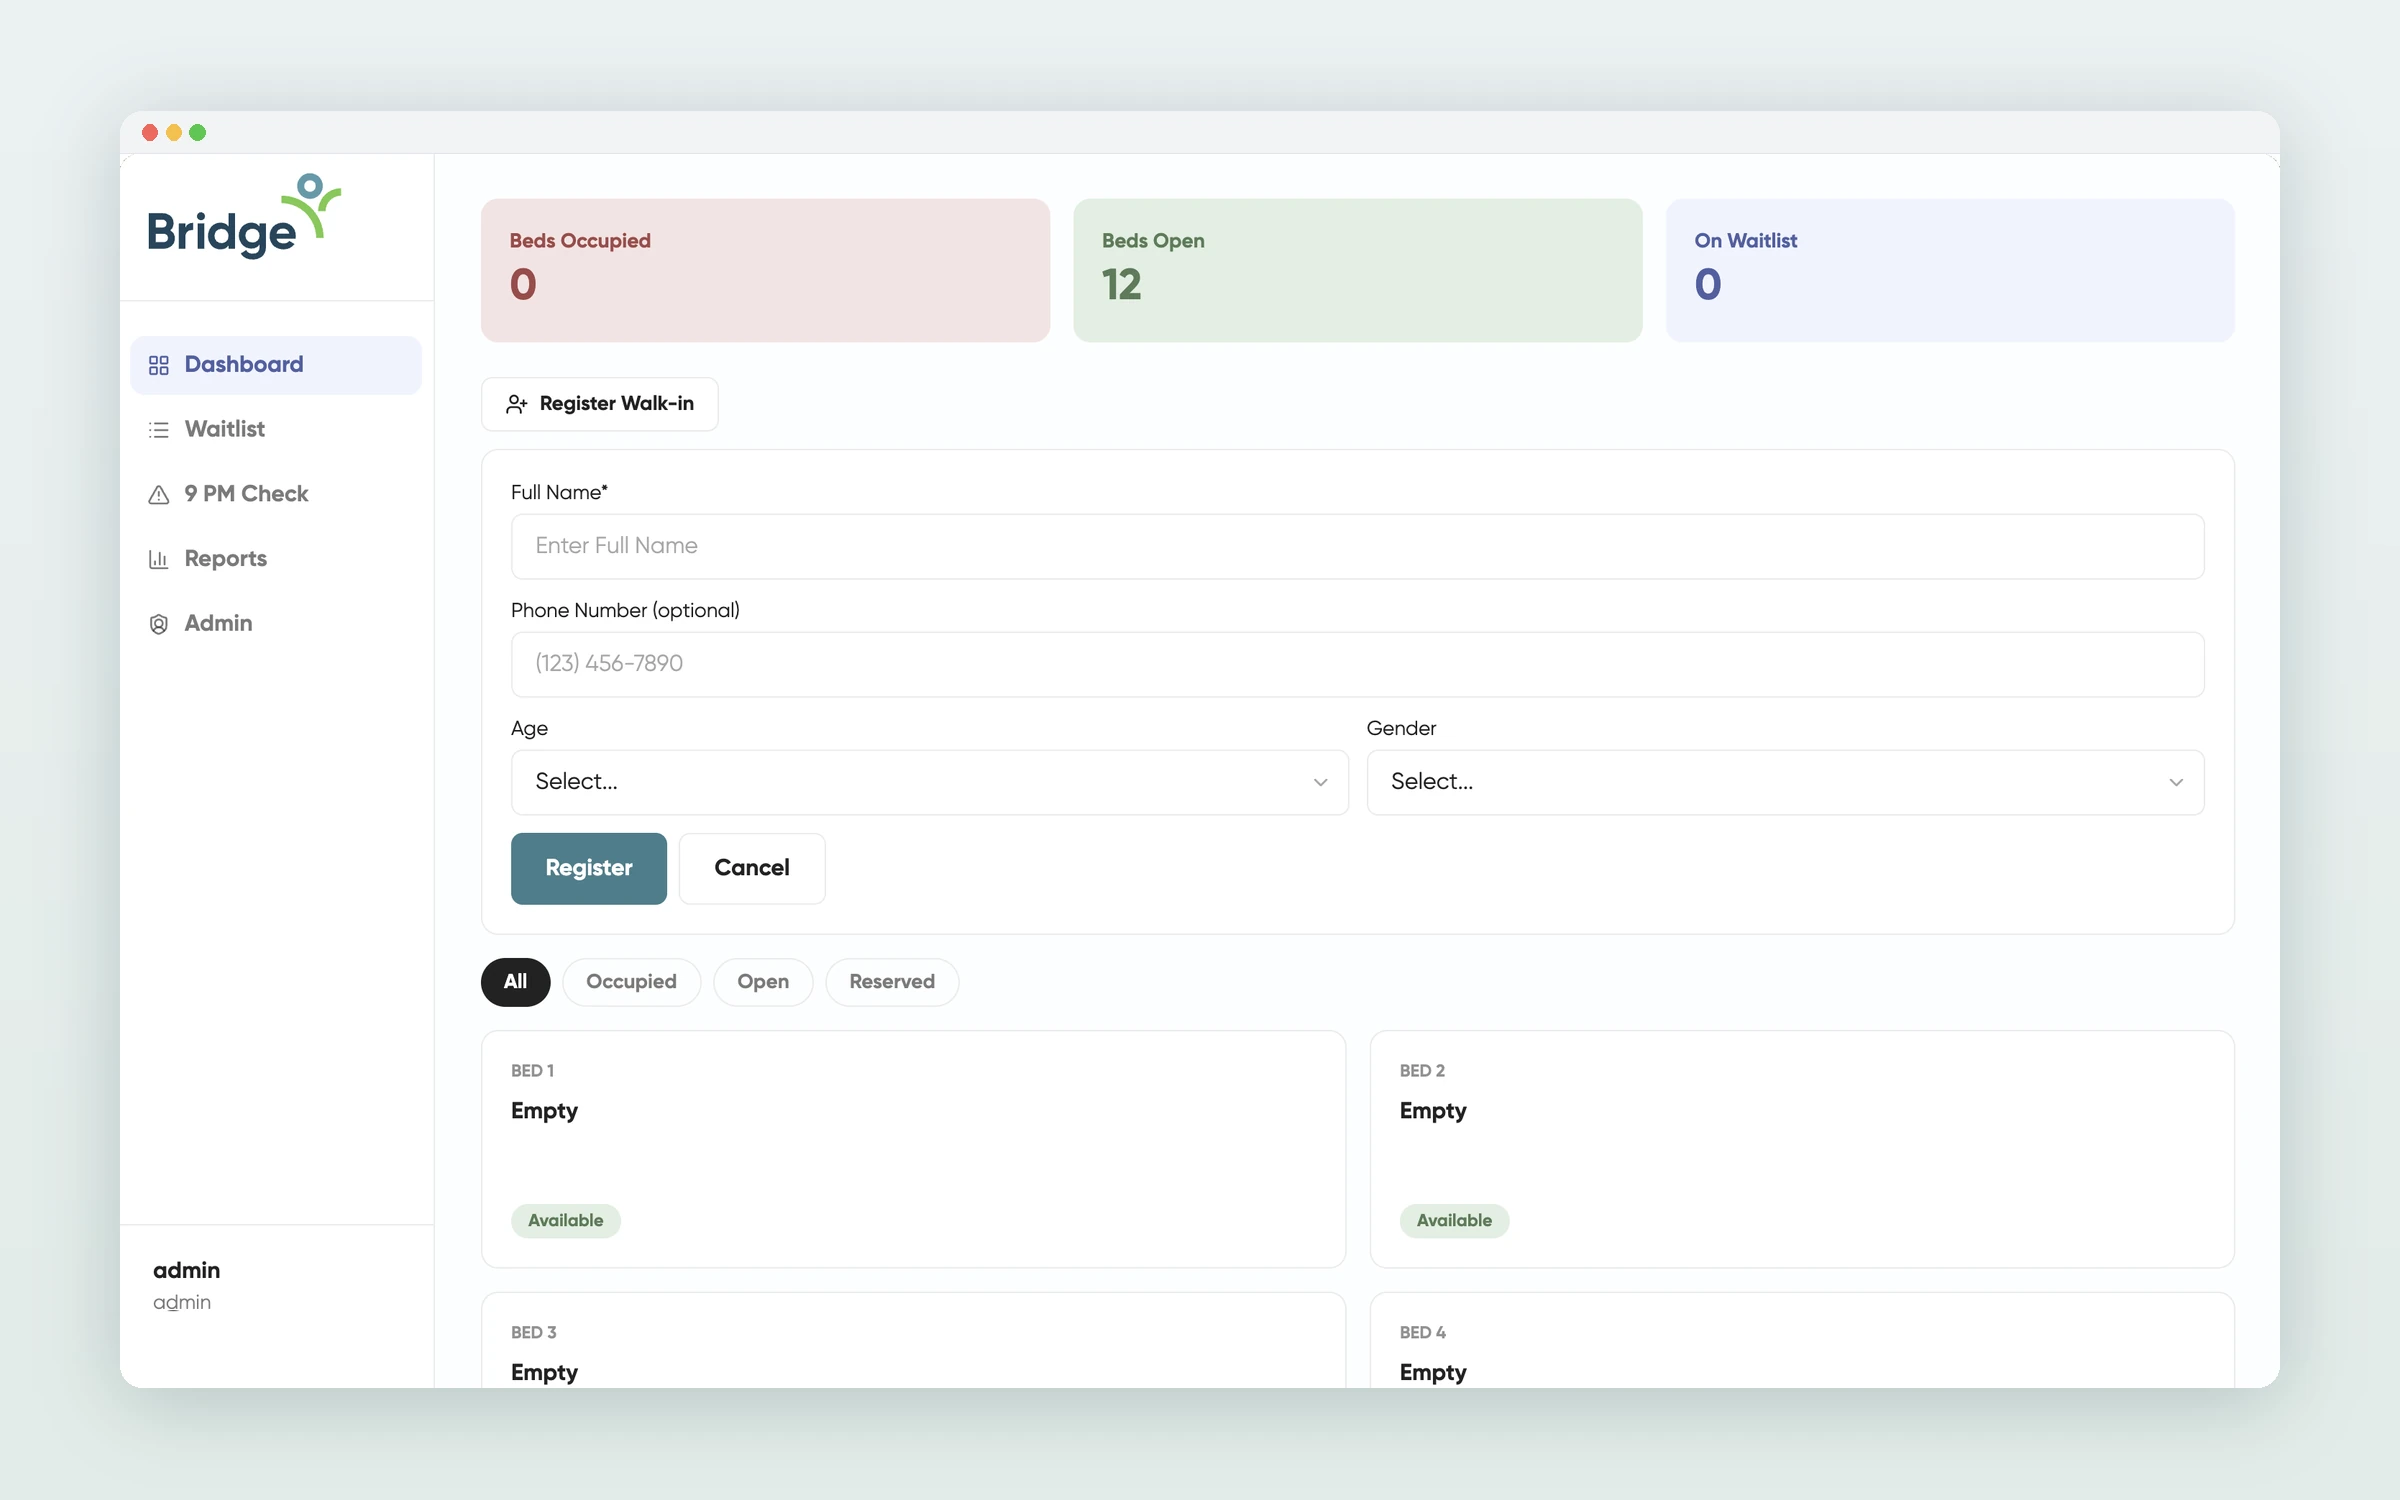Show all beds with the All filter
2400x1500 pixels.
[515, 982]
